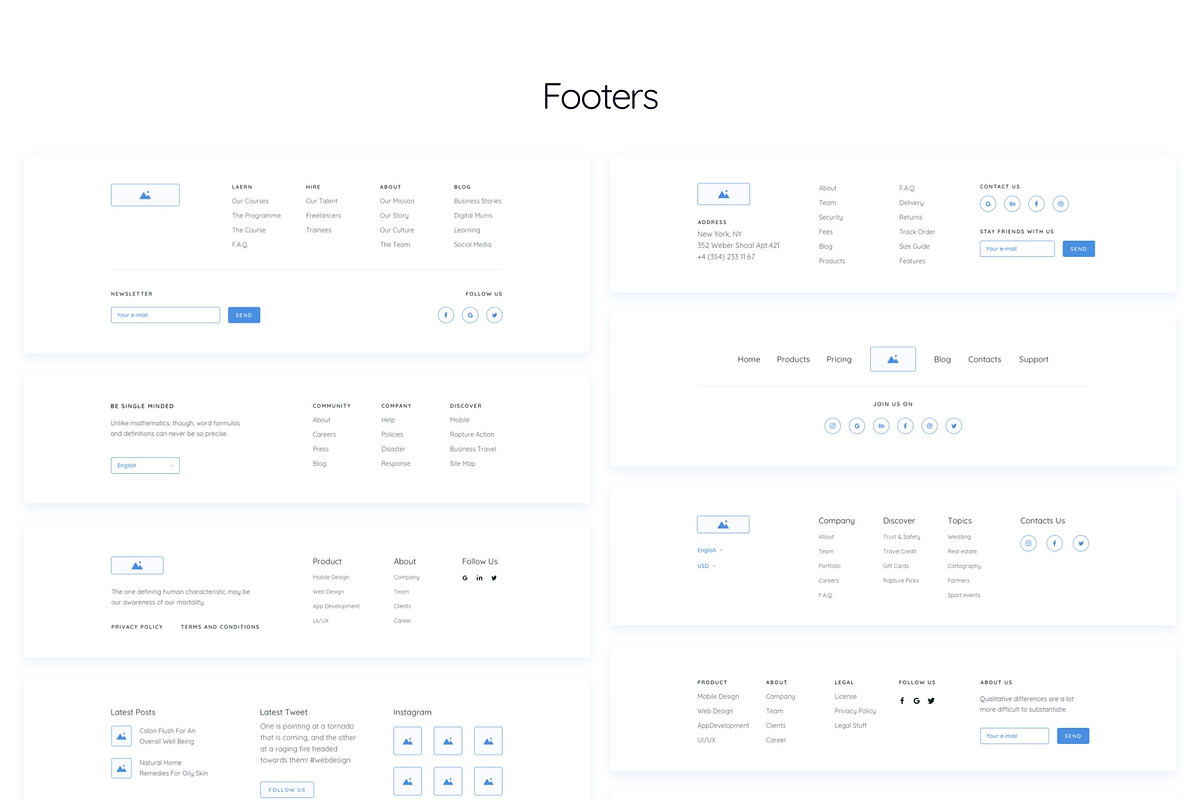This screenshot has height=800, width=1200.
Task: Click the Twitter icon next to Contacts Us heading
Action: pos(1080,543)
